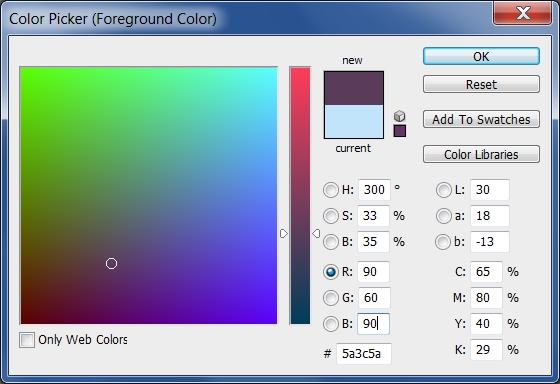Enable the Only Web Colors checkbox

(27, 340)
